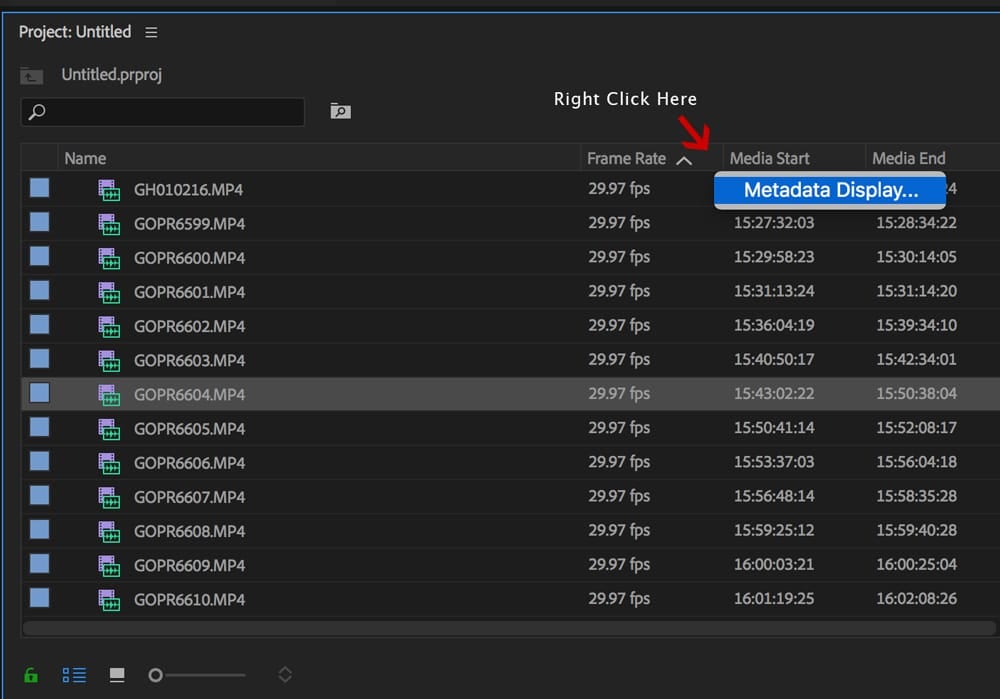Switch the project panel to List View
1000x699 pixels.
pyautogui.click(x=73, y=674)
